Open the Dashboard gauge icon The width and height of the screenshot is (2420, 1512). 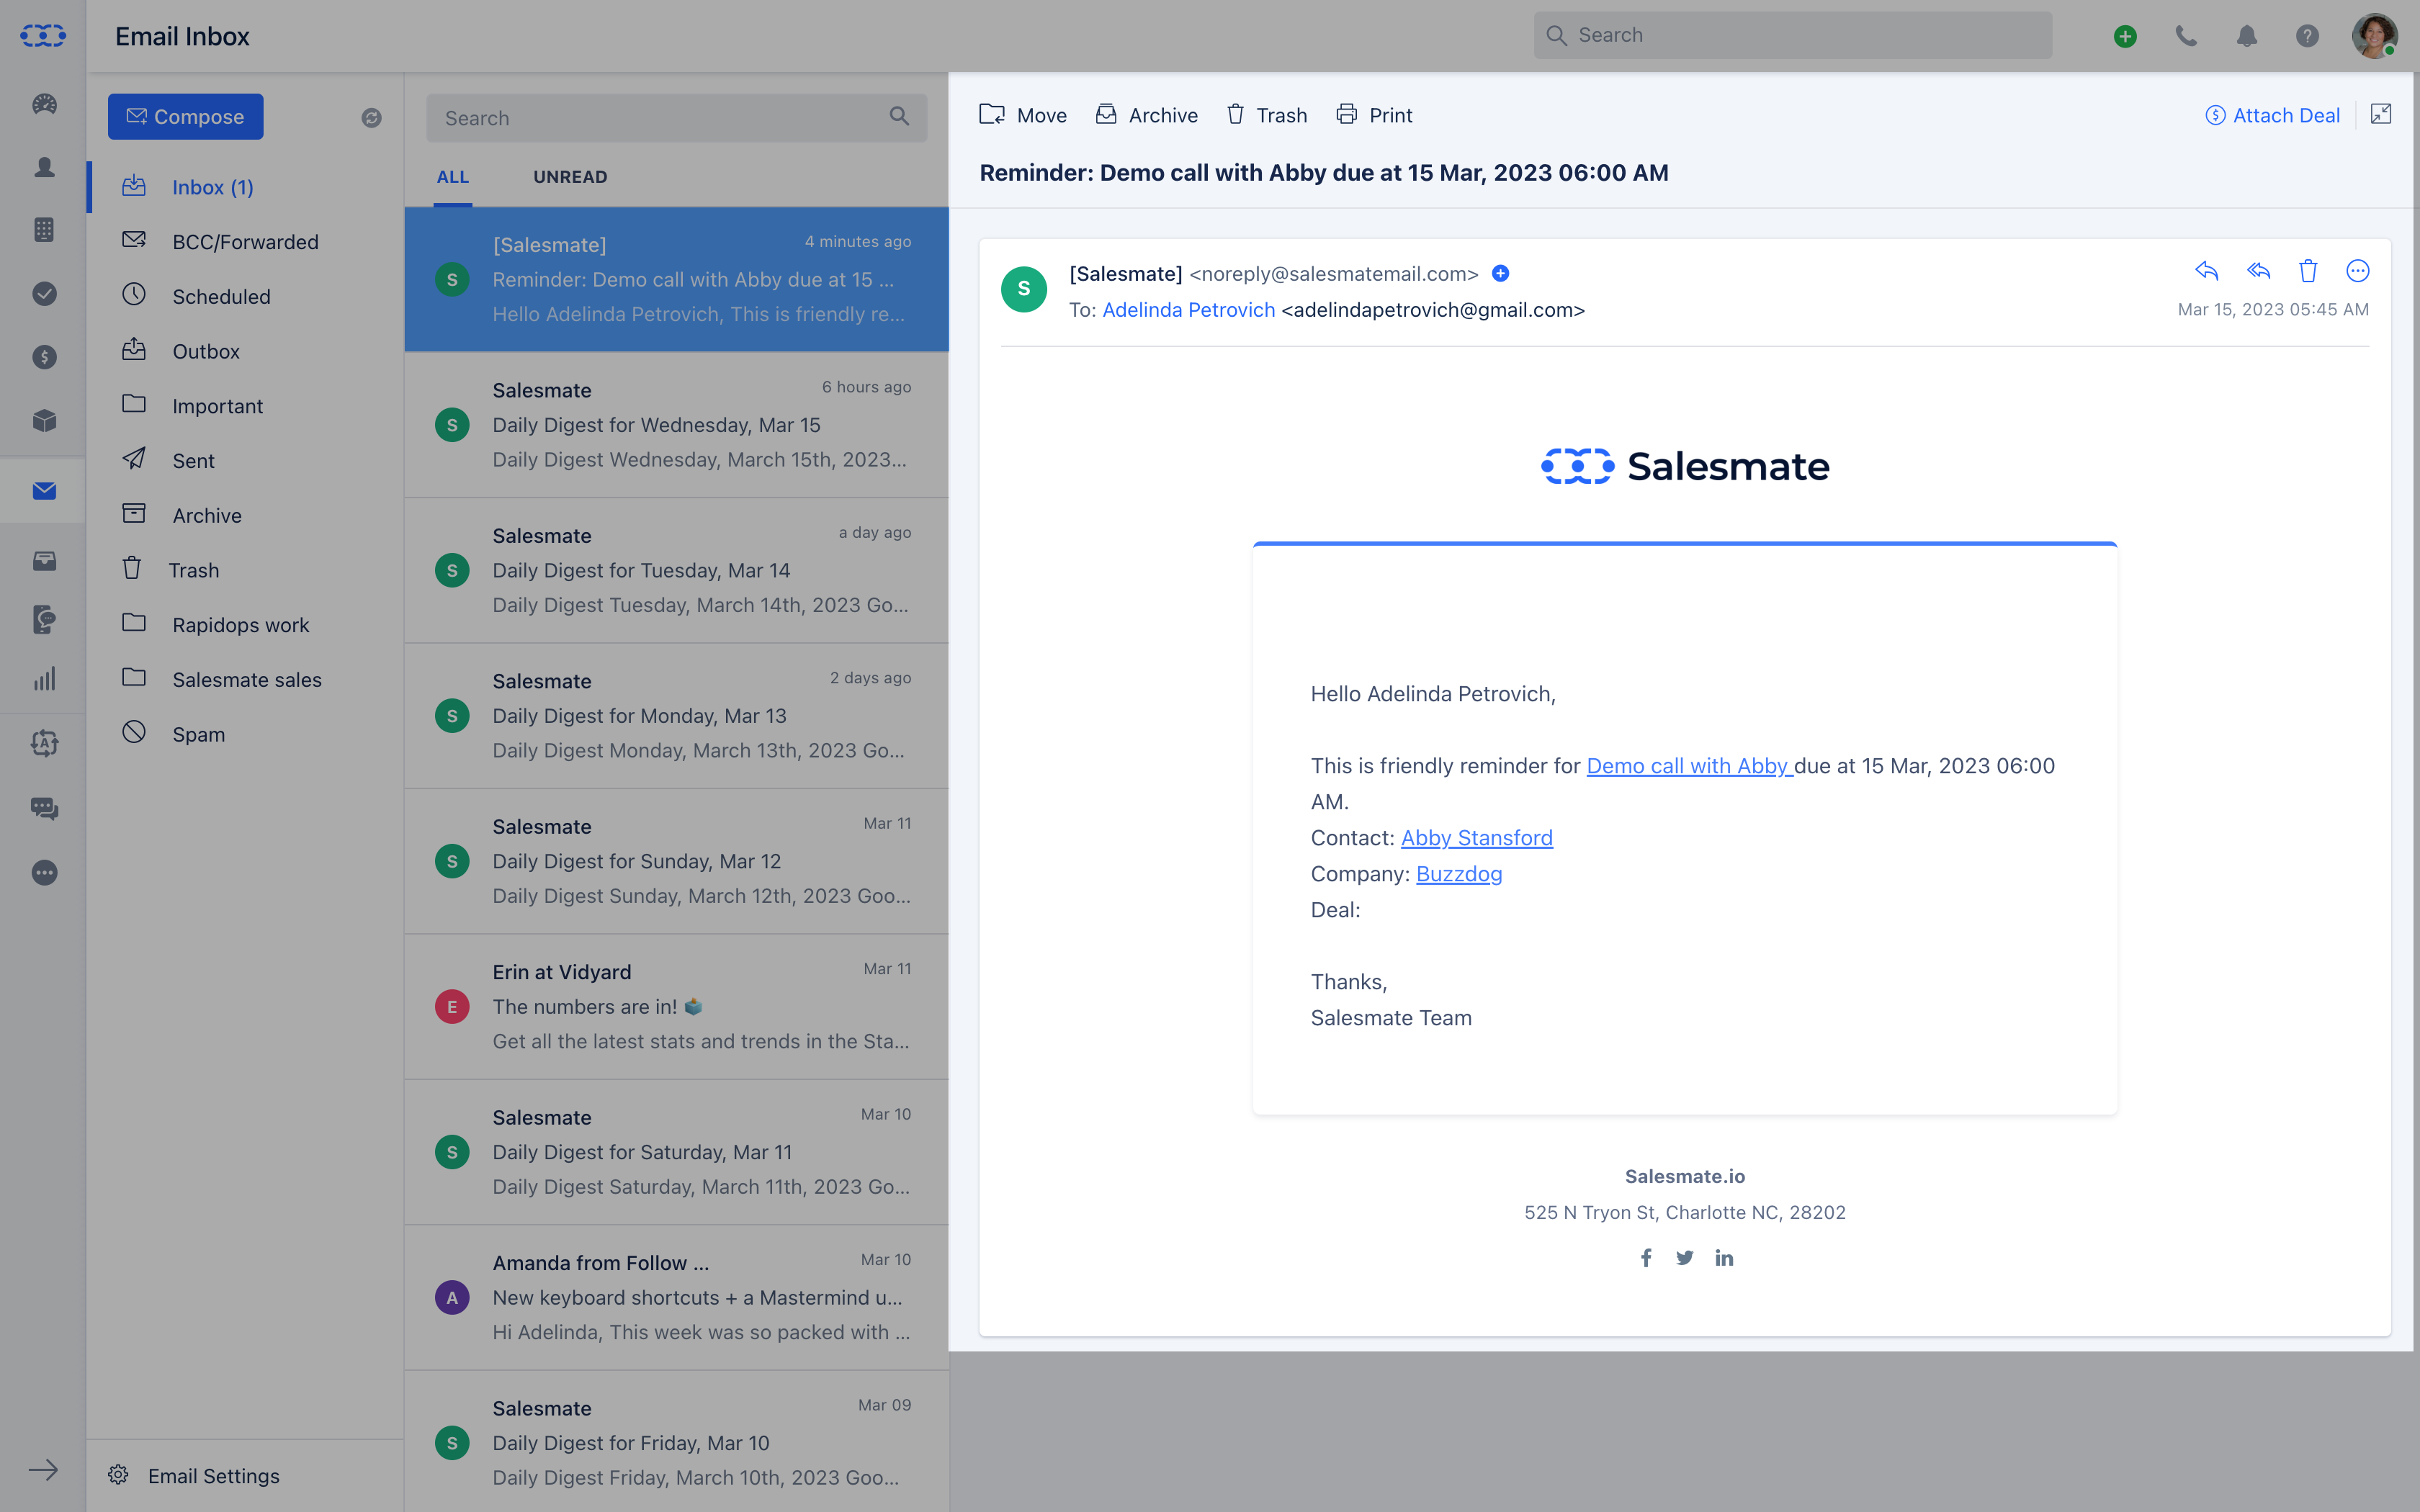pos(44,104)
